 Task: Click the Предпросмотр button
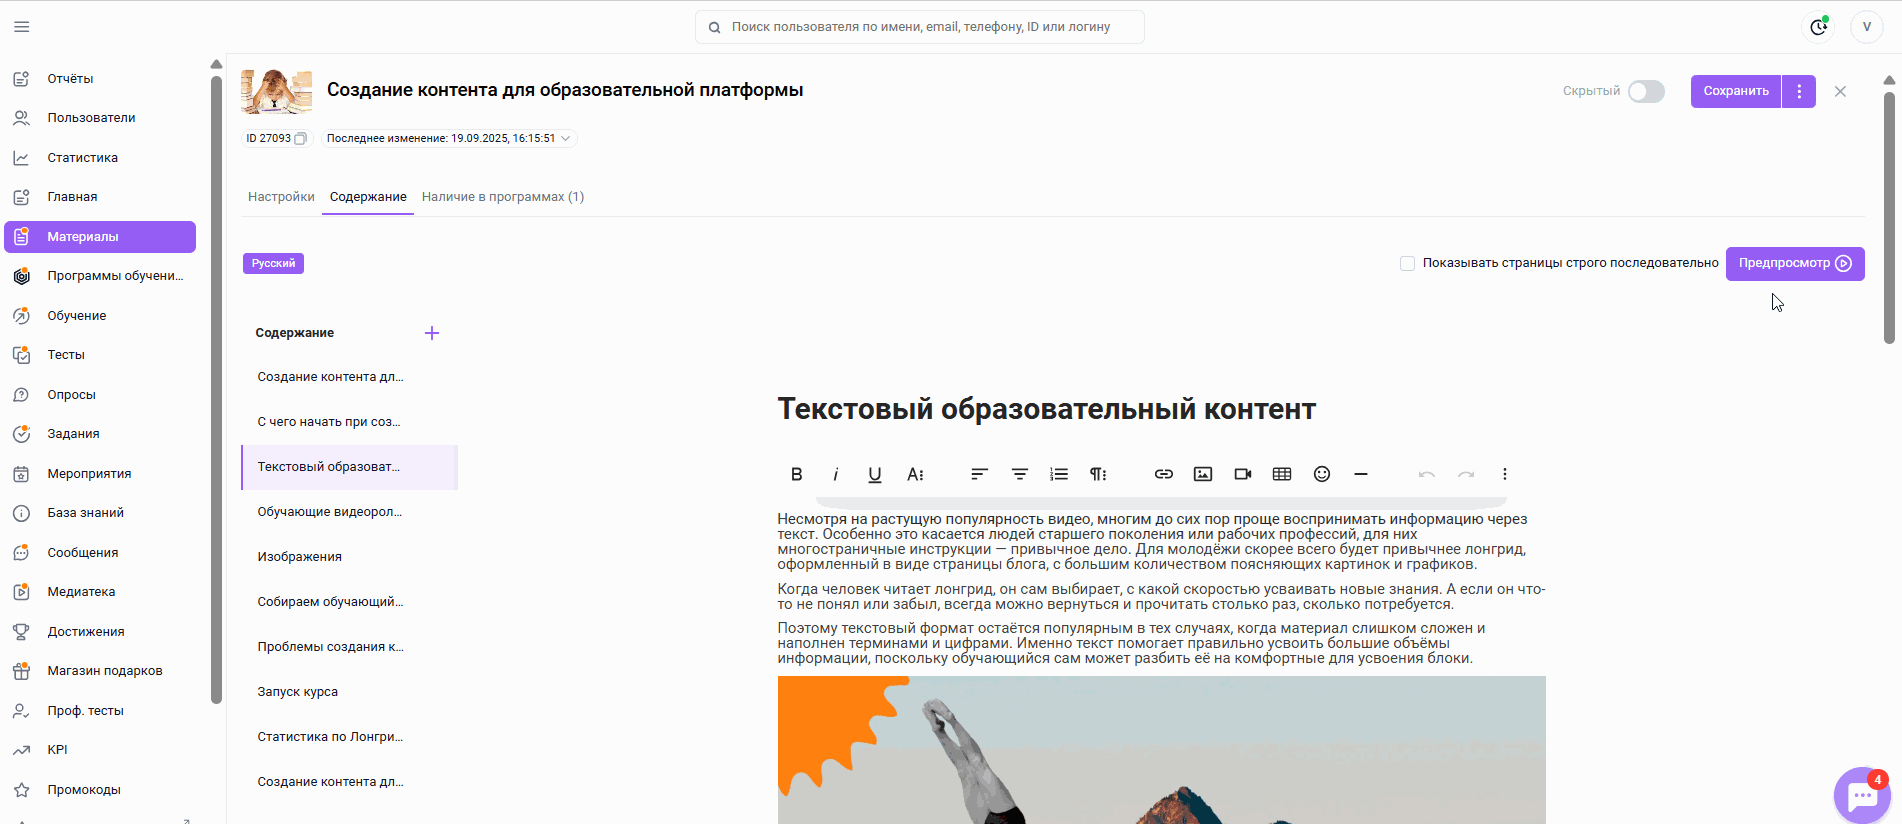[x=1795, y=264]
